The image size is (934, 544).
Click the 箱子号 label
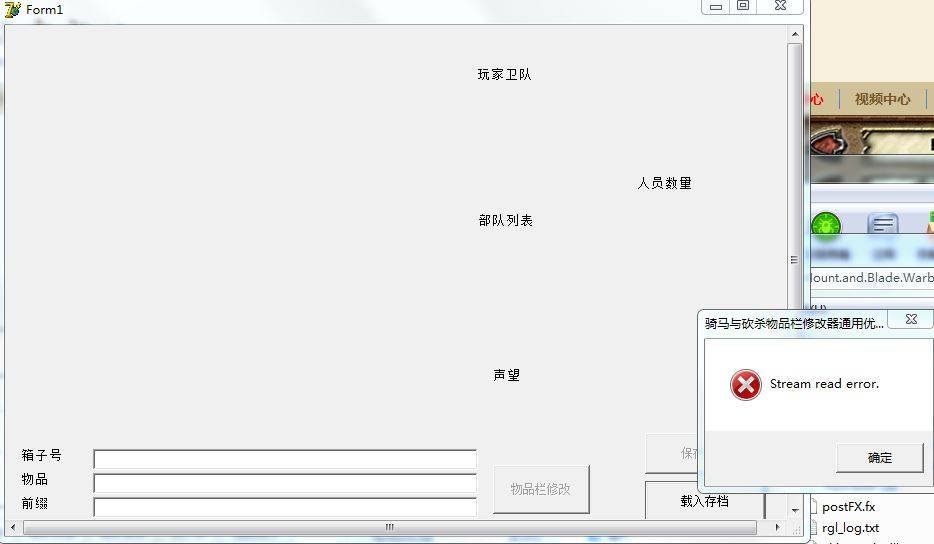click(x=42, y=455)
